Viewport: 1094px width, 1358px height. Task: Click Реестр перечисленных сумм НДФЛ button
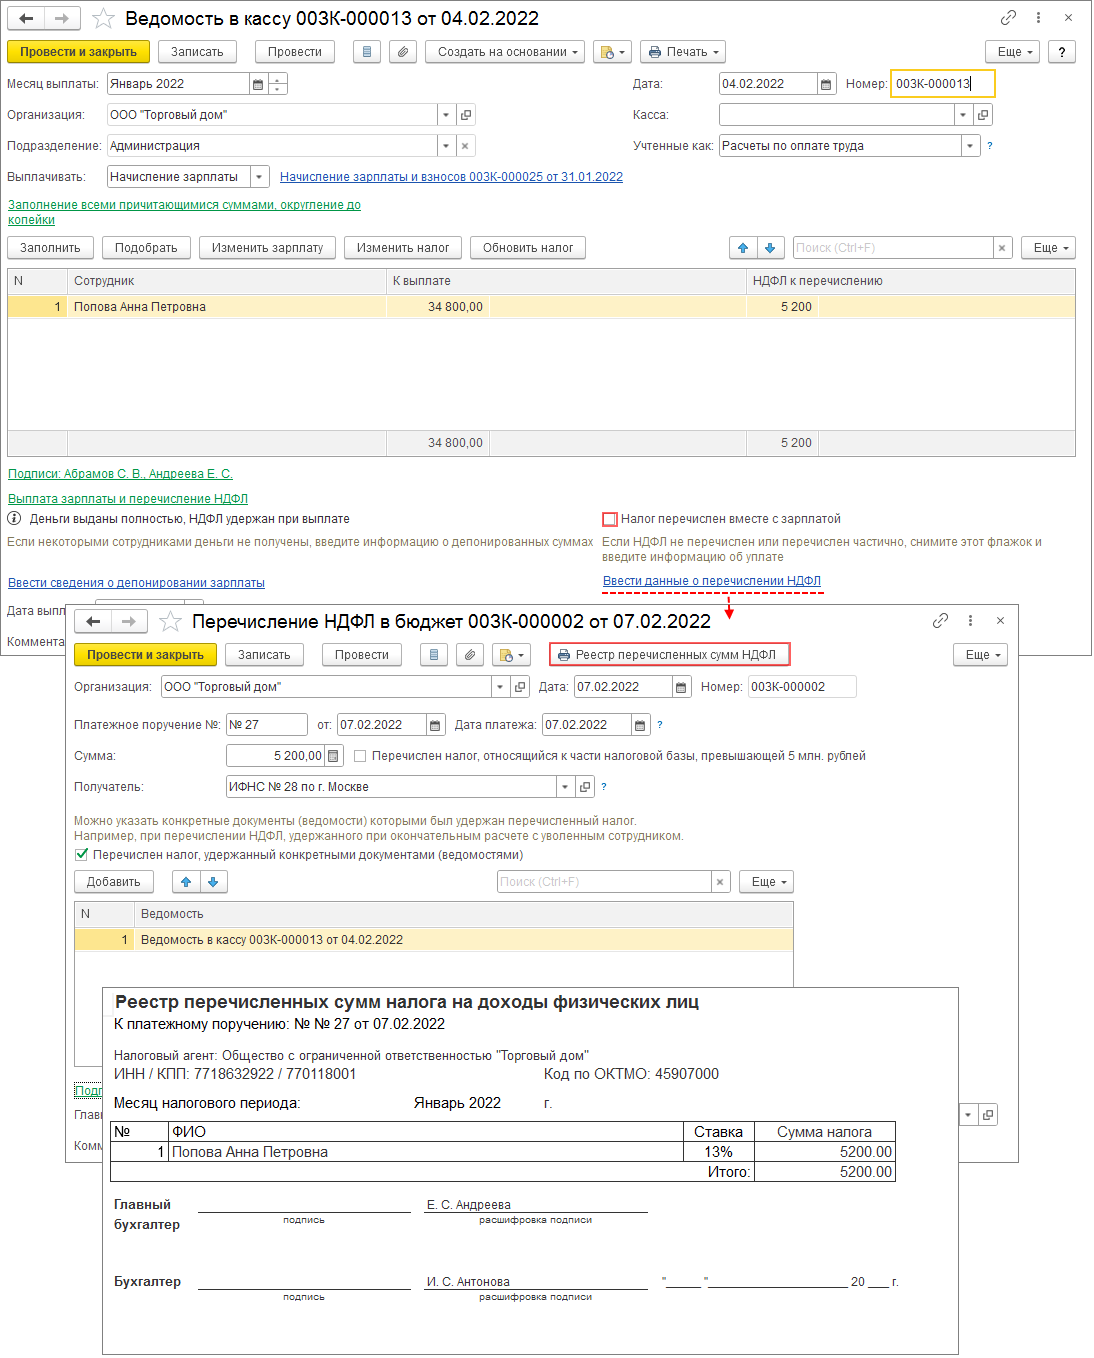point(670,655)
